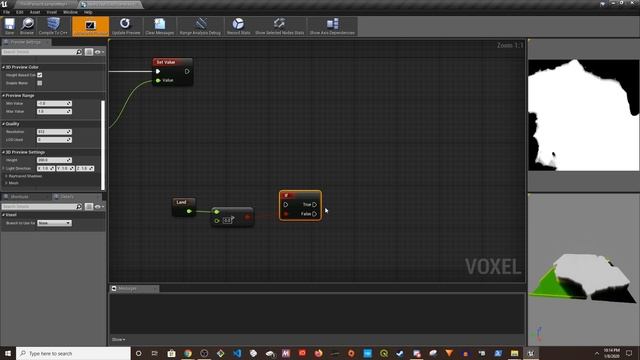Switch to the first editor document tab
This screenshot has height=360, width=640.
(44, 4)
